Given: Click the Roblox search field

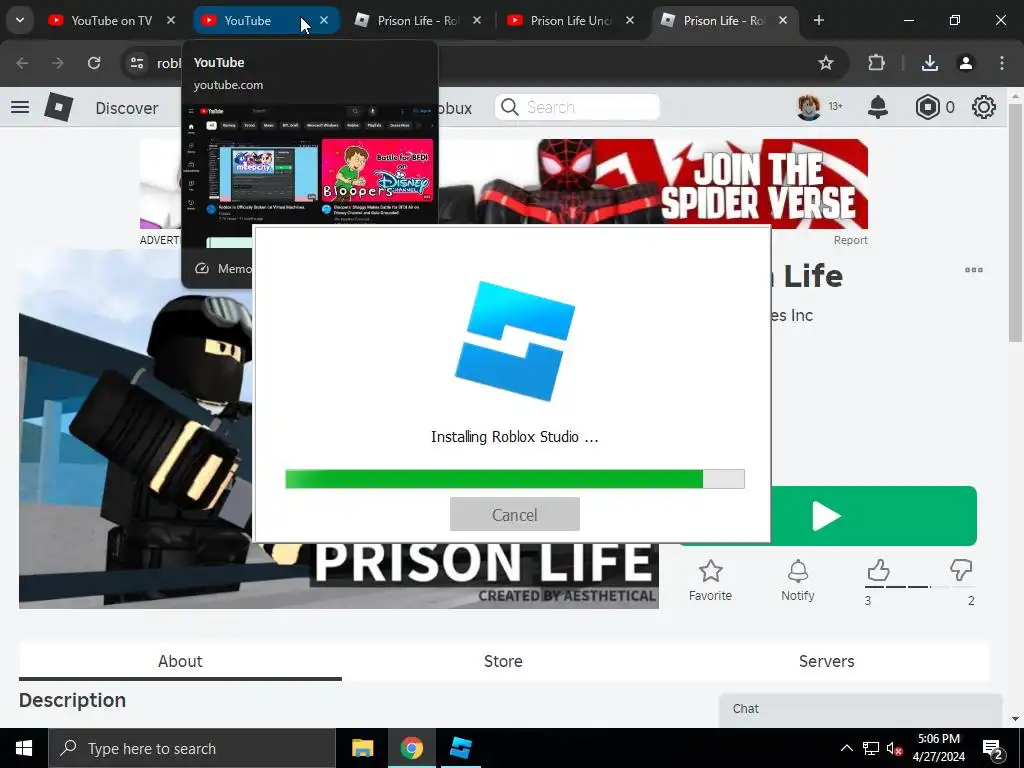Looking at the screenshot, I should [577, 107].
